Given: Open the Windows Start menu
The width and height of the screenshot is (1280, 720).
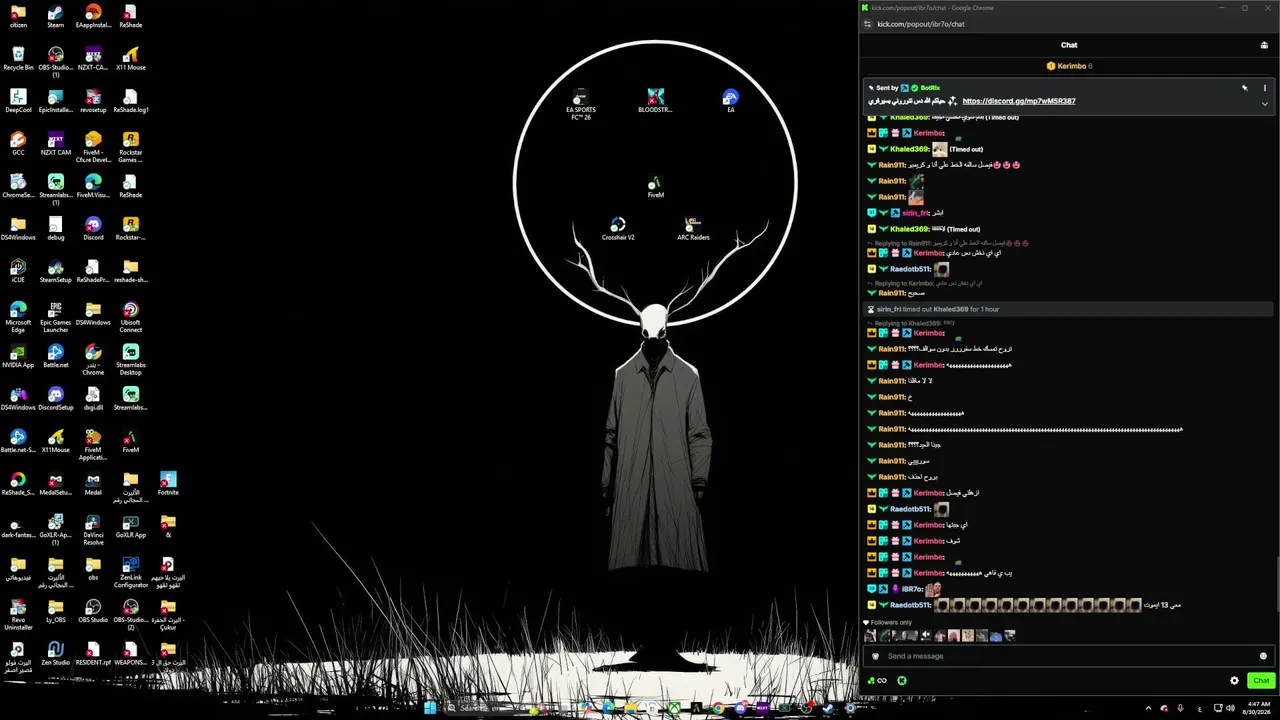Looking at the screenshot, I should click(430, 708).
